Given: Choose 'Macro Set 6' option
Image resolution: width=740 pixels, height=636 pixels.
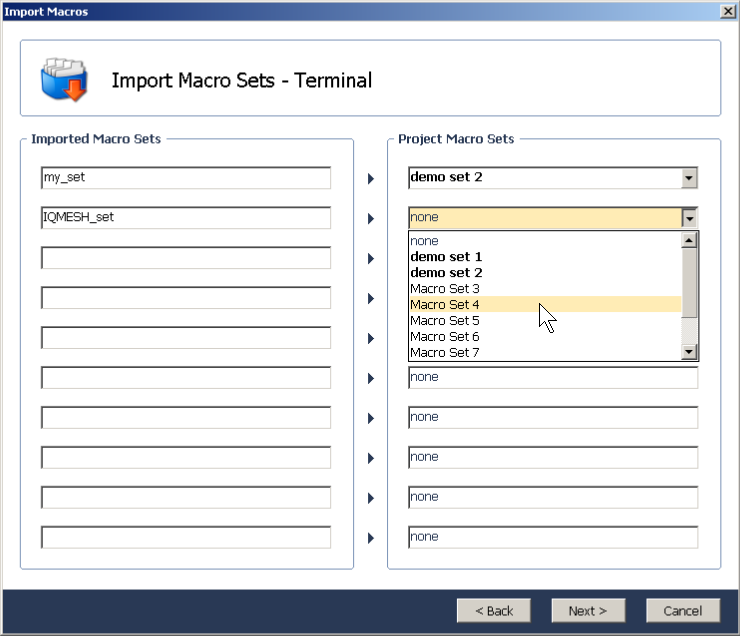Looking at the screenshot, I should 545,337.
